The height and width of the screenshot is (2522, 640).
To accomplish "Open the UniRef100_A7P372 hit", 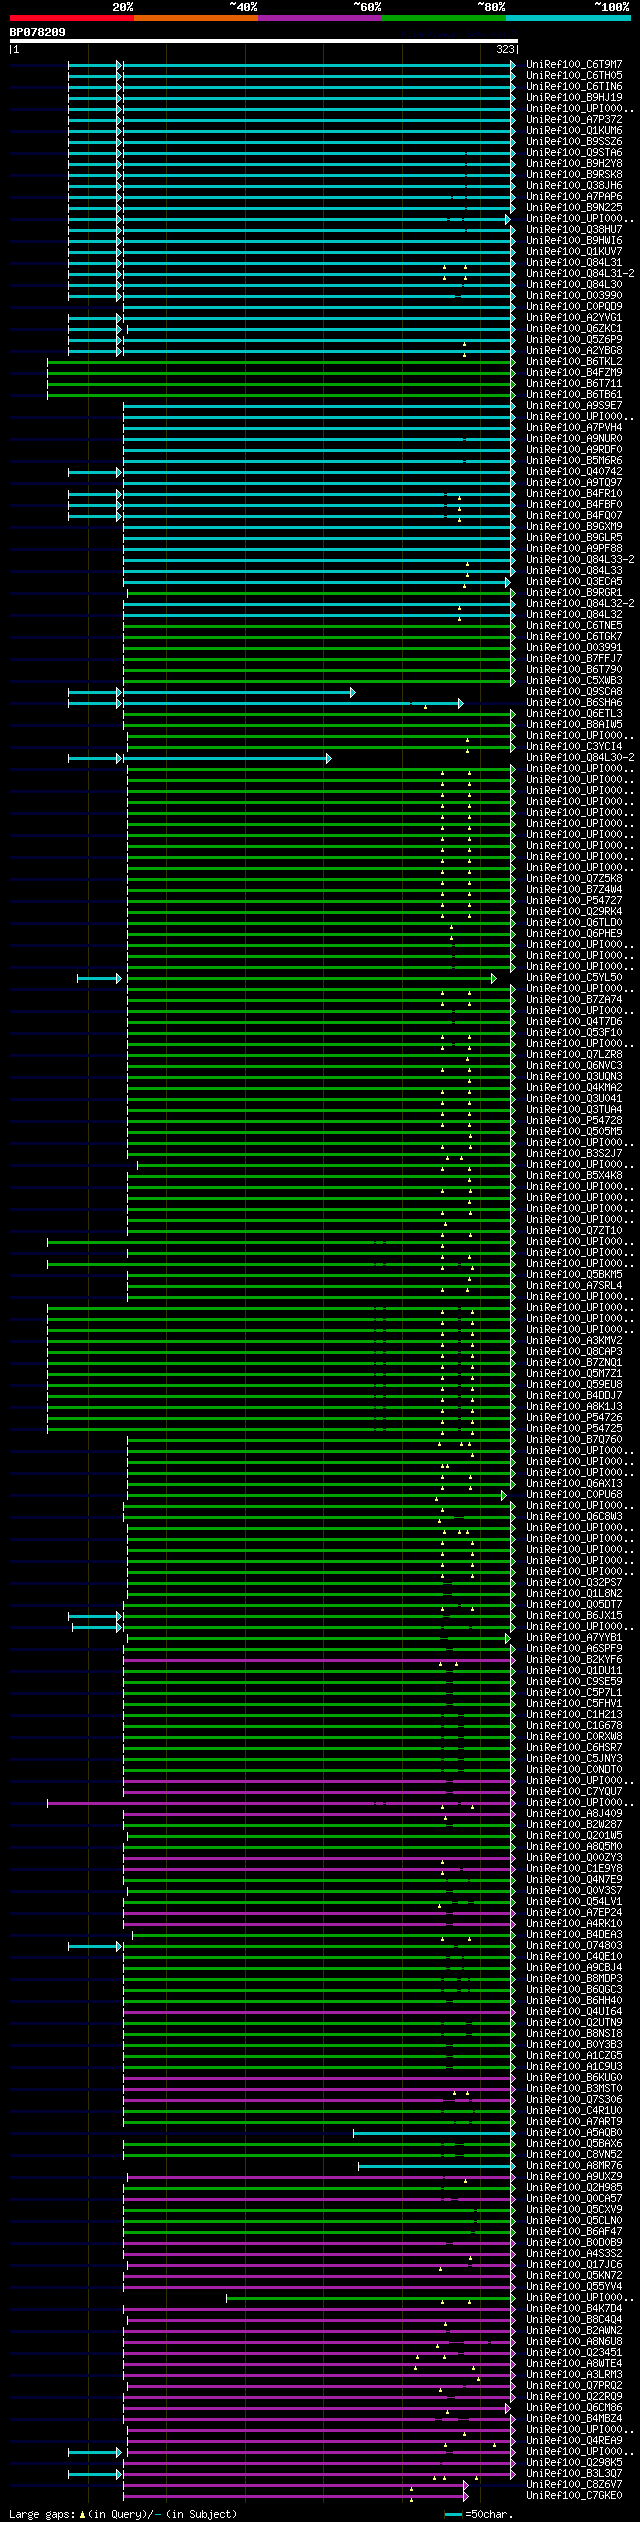I will pyautogui.click(x=574, y=120).
